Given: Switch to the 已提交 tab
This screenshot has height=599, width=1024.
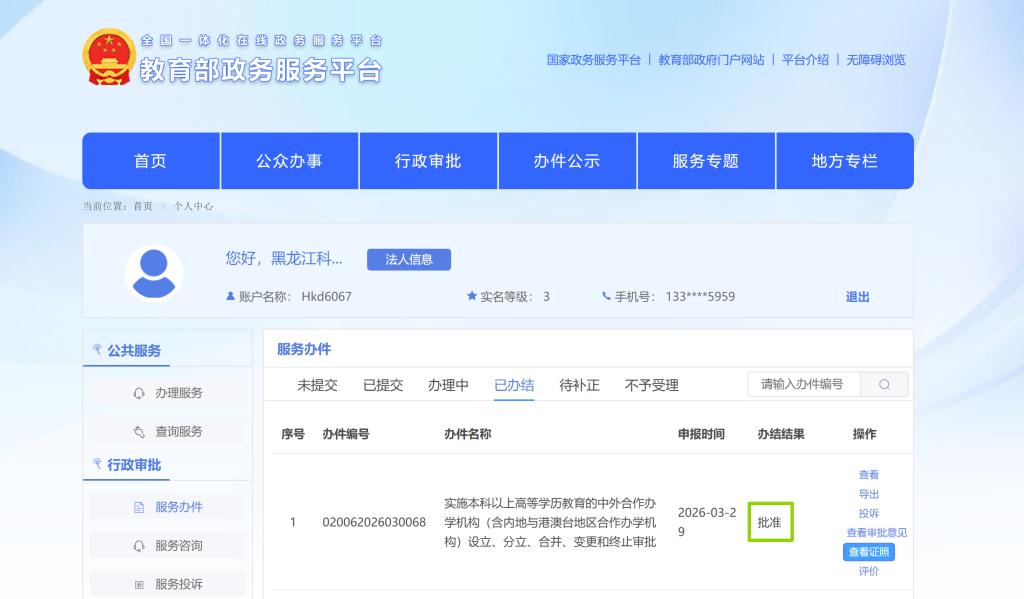Looking at the screenshot, I should tap(383, 385).
